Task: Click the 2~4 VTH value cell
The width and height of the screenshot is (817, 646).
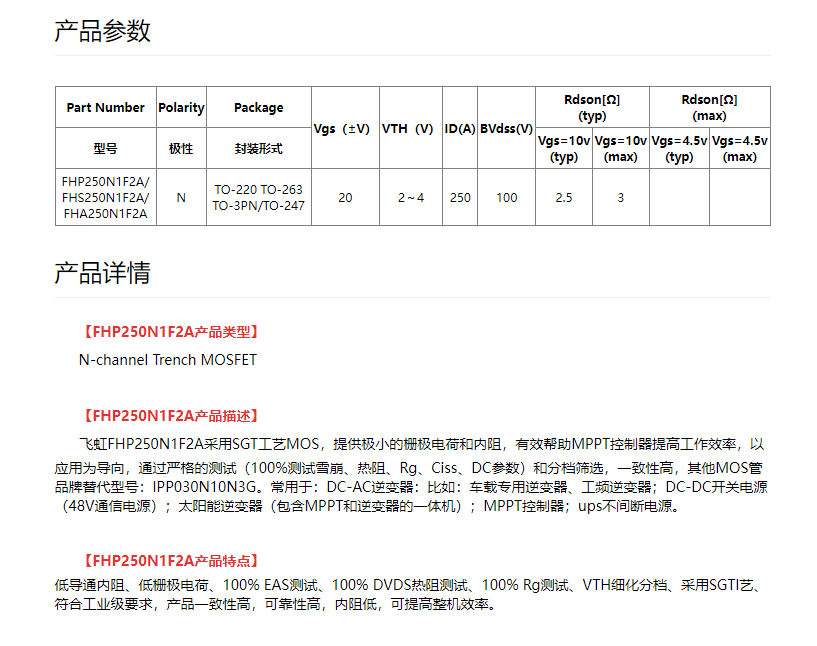Action: click(x=410, y=197)
